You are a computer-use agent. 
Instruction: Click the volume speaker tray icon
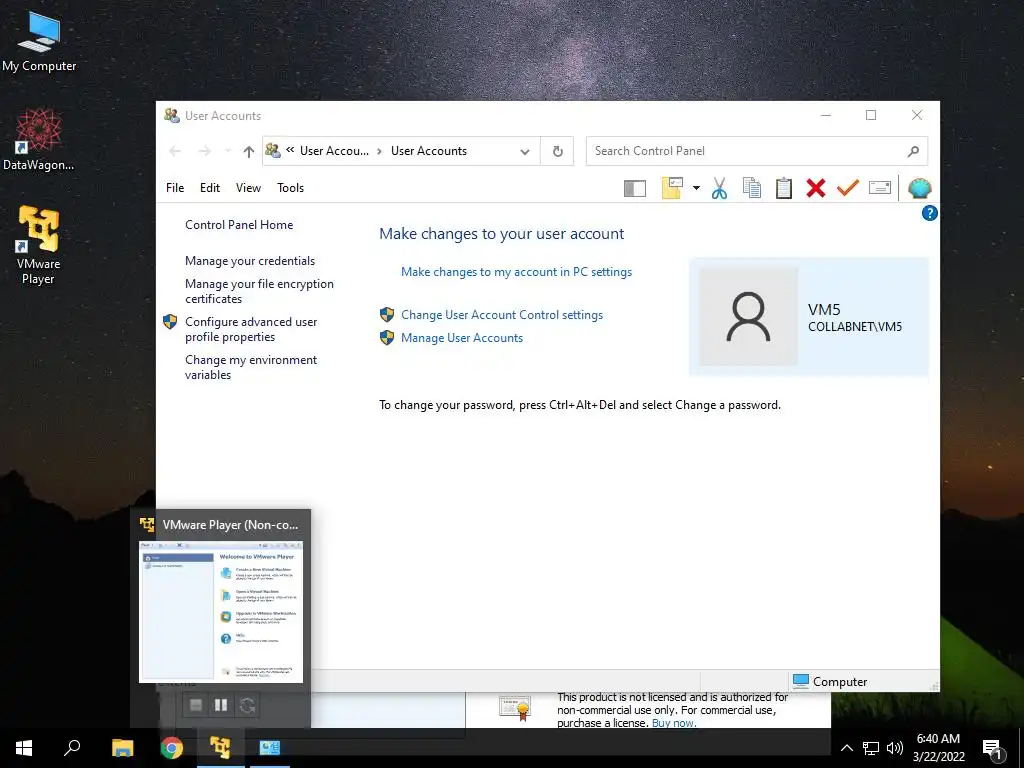pos(894,748)
